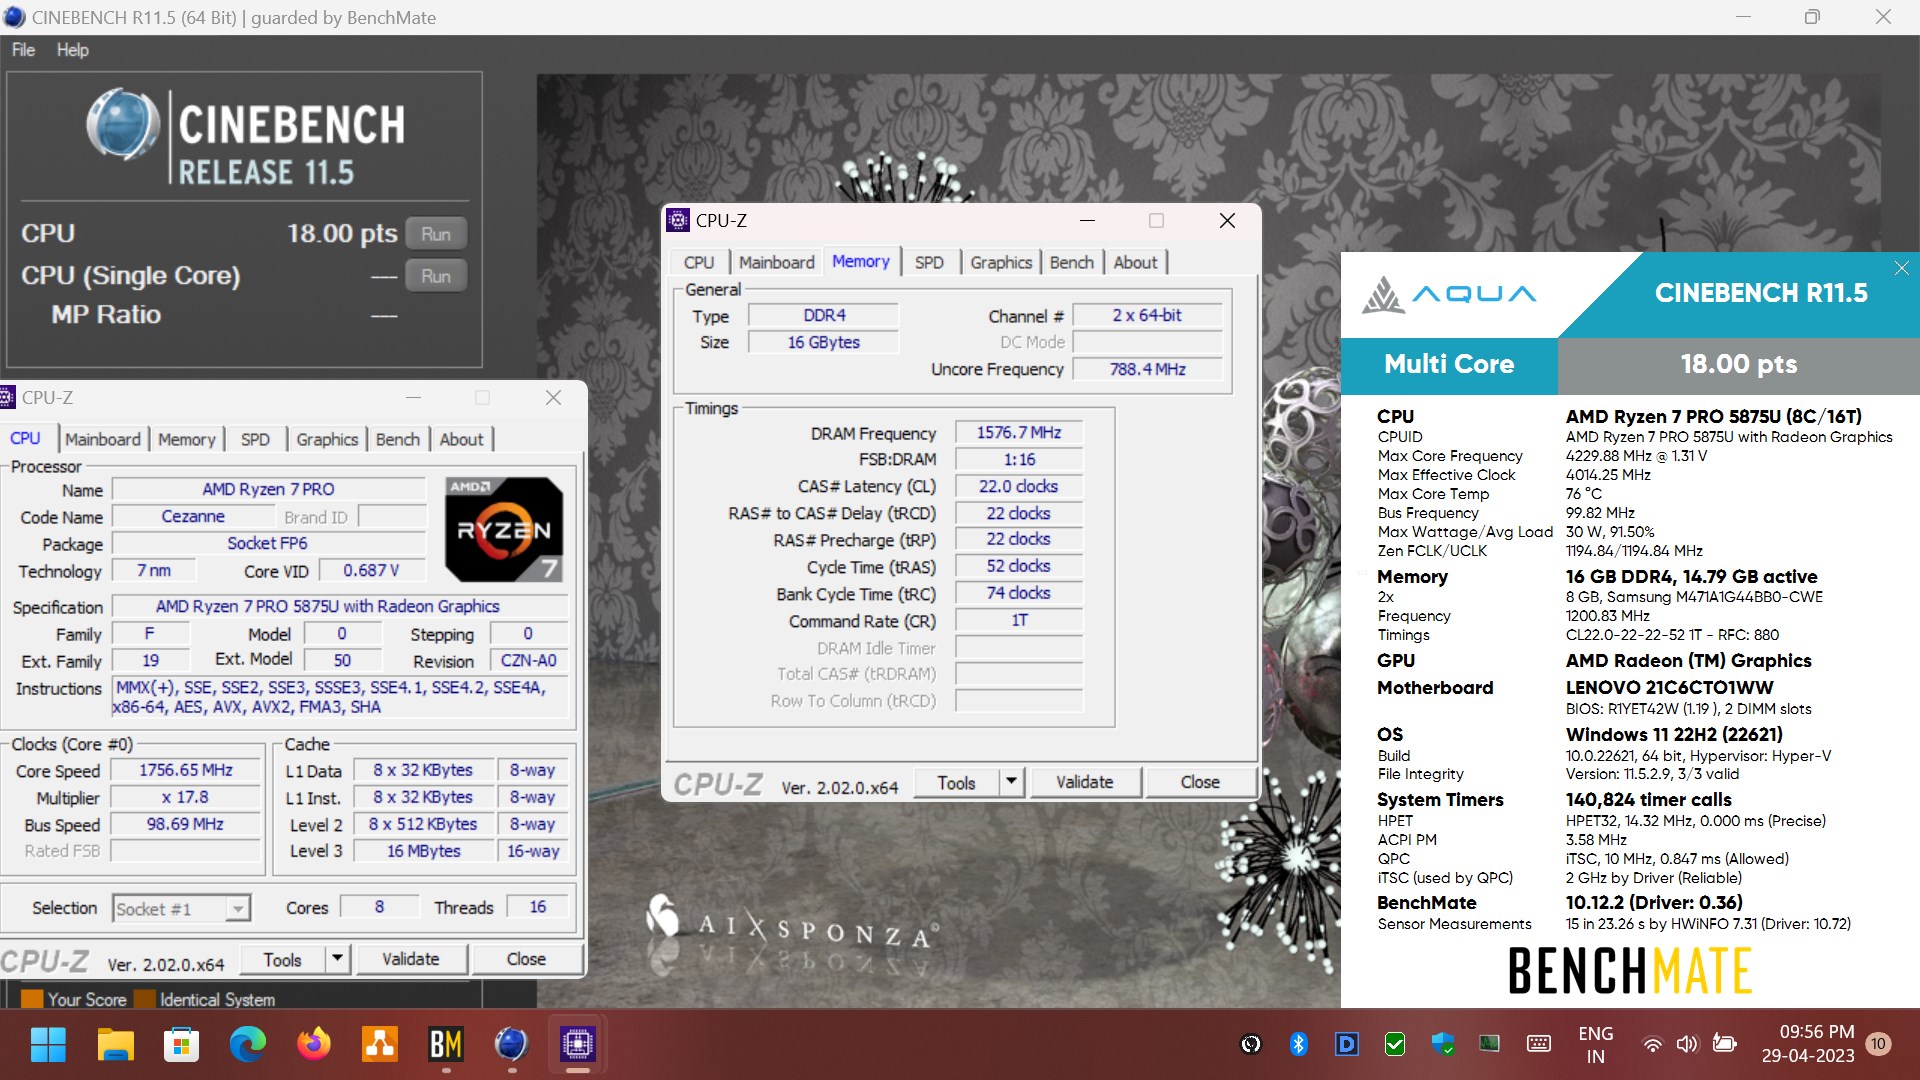
Task: Open About tab in Memory CPU-Z window
Action: [x=1135, y=262]
